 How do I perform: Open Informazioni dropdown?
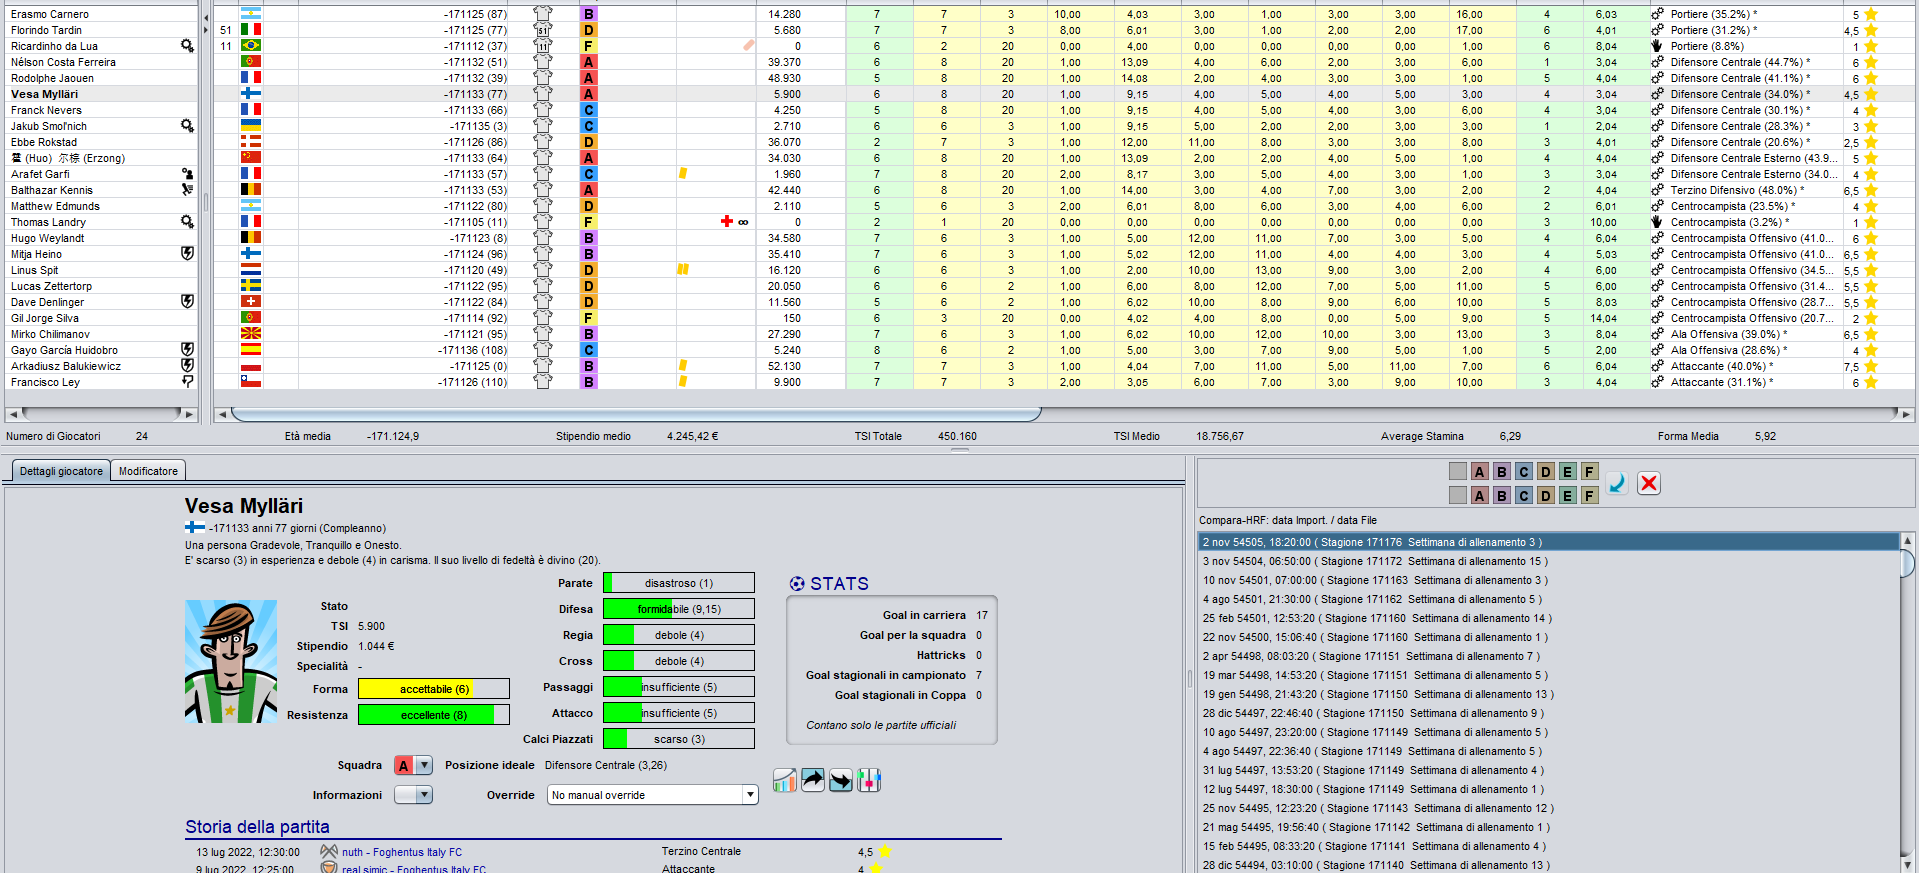click(x=413, y=795)
